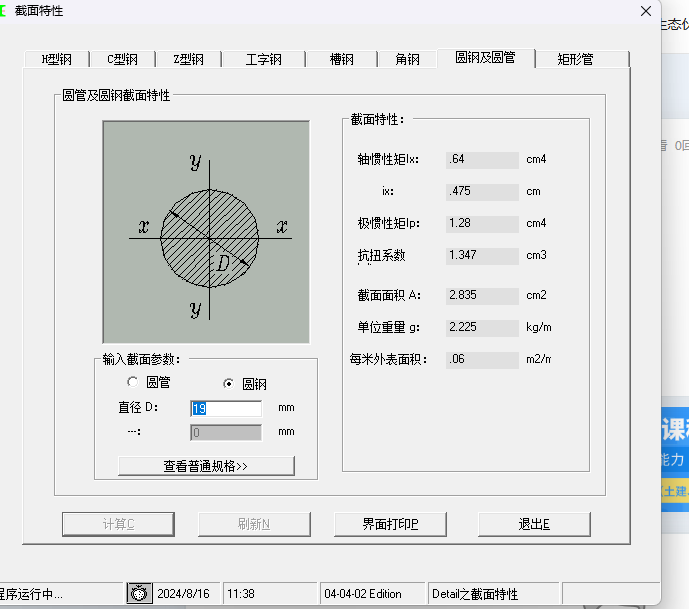Viewport: 689px width, 609px height.
Task: Click the date 2024/8/16 in status bar
Action: [x=183, y=594]
